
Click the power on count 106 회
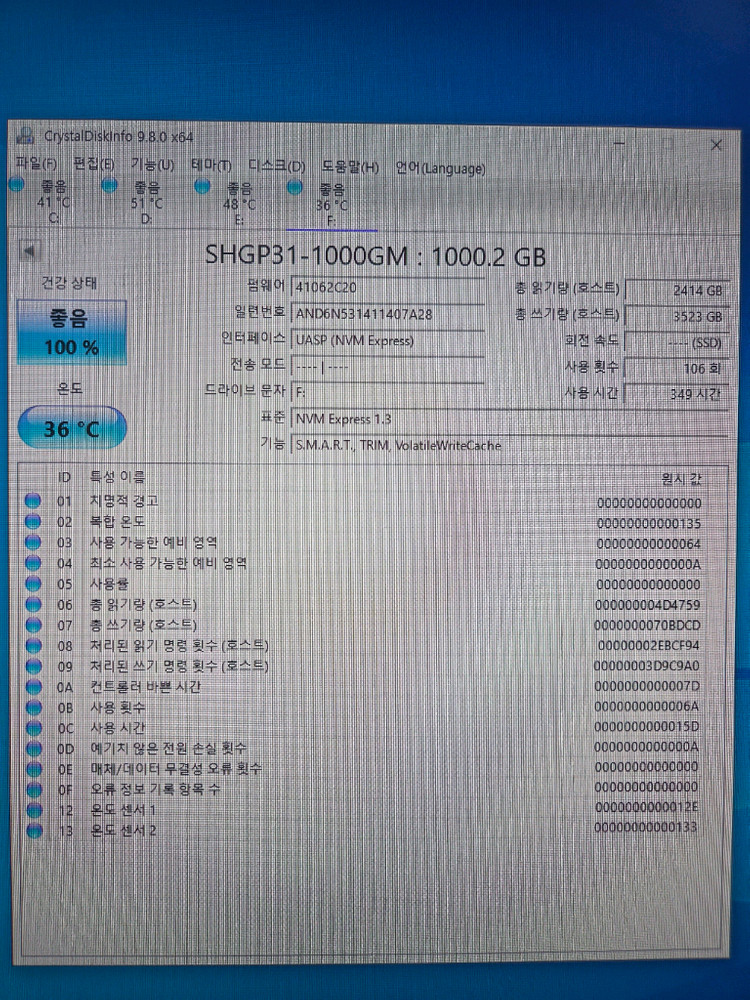click(x=677, y=369)
